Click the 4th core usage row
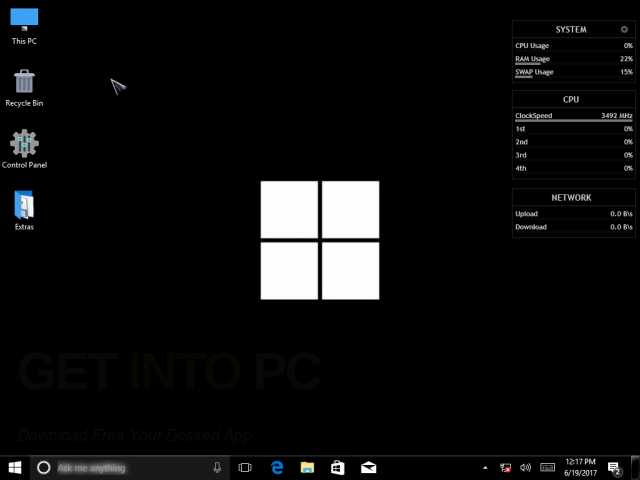The width and height of the screenshot is (640, 480). [573, 168]
